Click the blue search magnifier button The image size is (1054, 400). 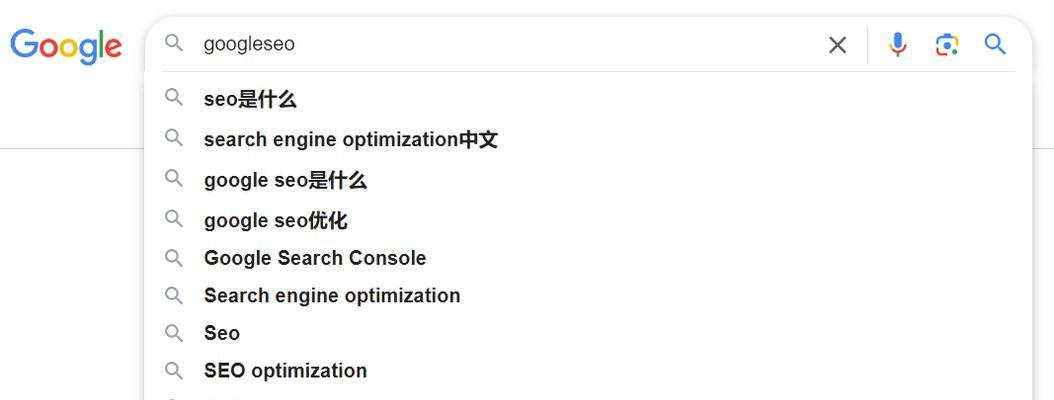[x=996, y=44]
